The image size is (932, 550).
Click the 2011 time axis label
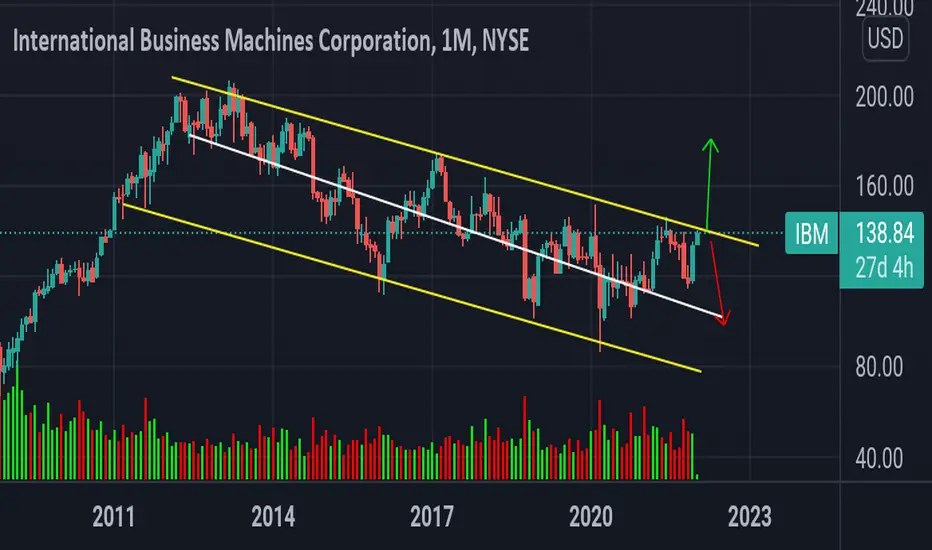point(114,517)
